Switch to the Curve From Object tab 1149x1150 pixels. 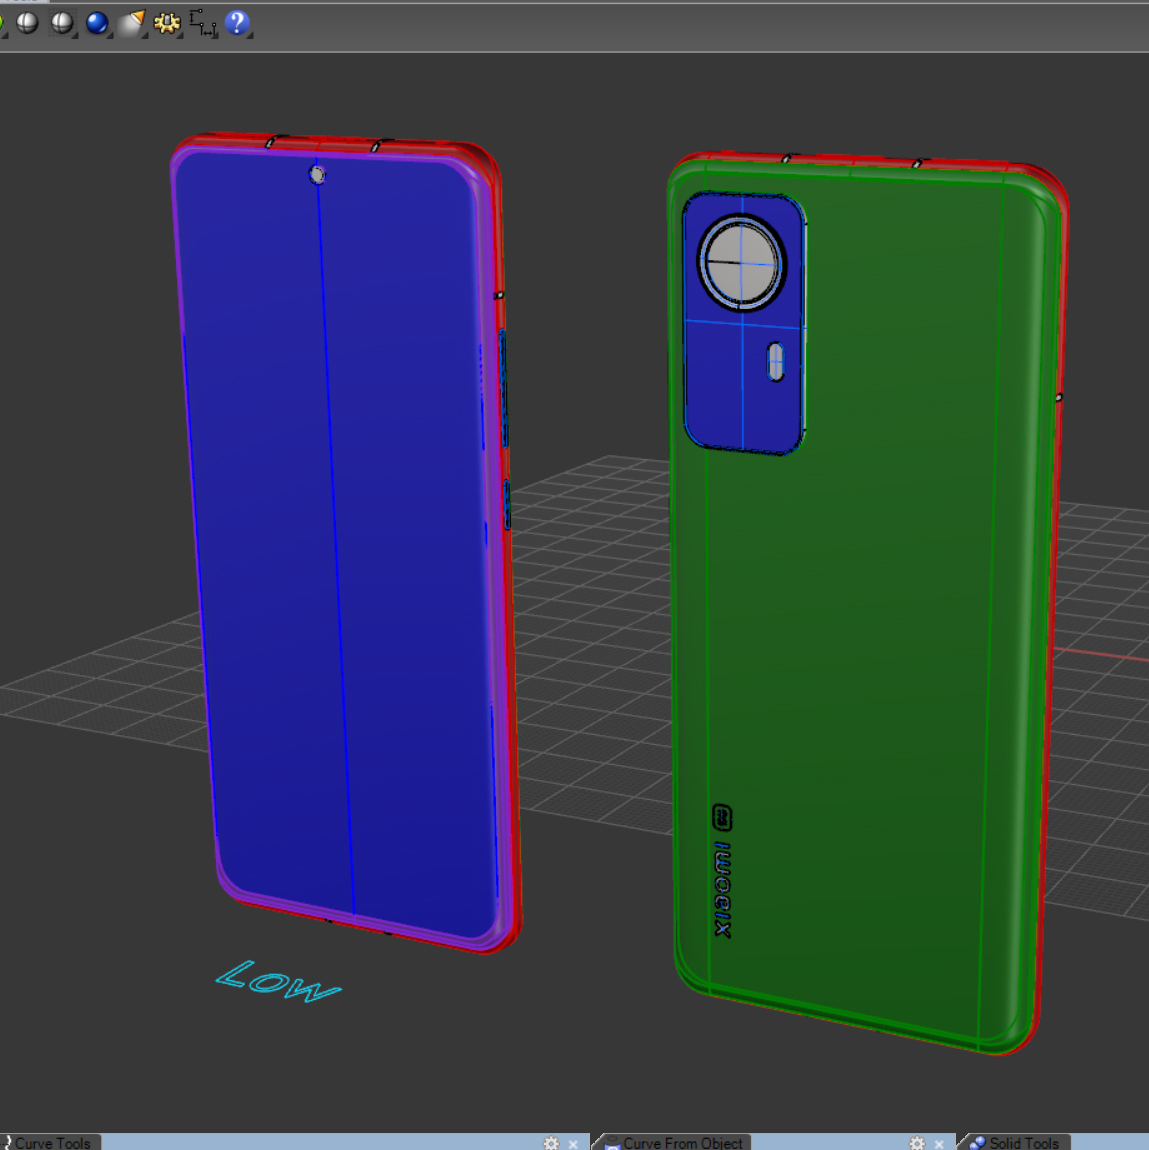(682, 1142)
